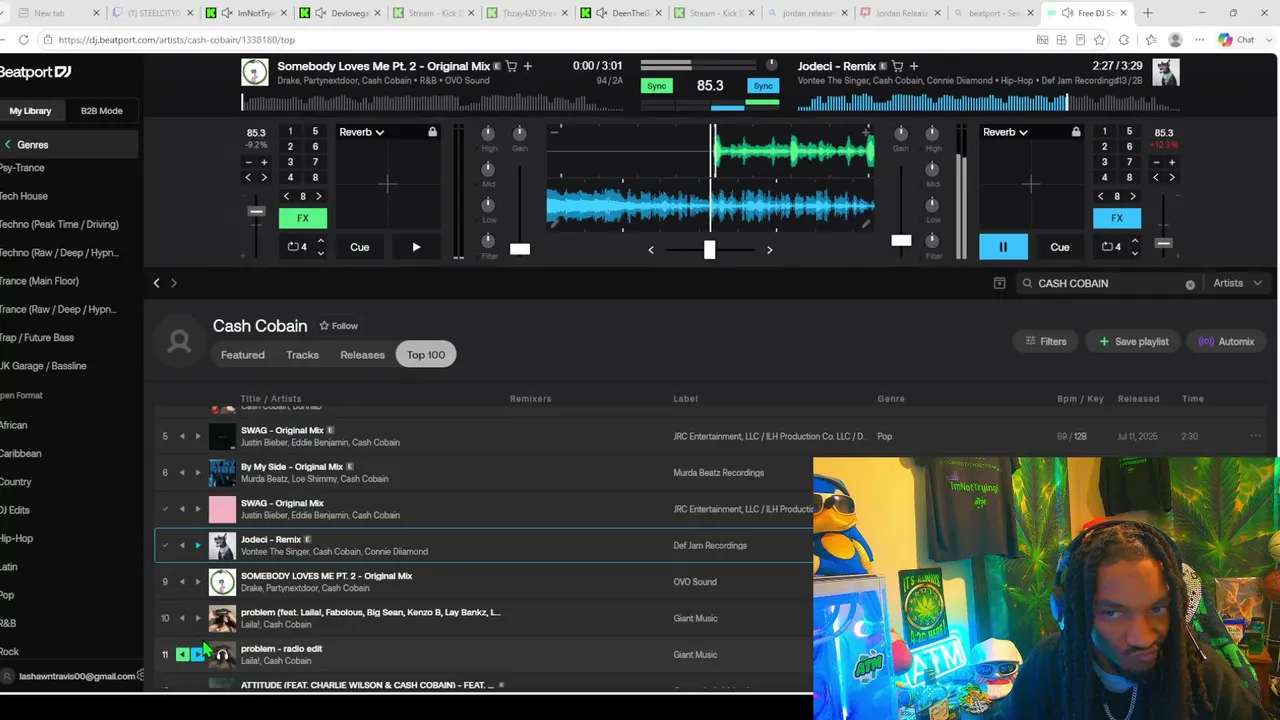Click the left deck volume fader handle
This screenshot has width=1280, height=720.
520,249
